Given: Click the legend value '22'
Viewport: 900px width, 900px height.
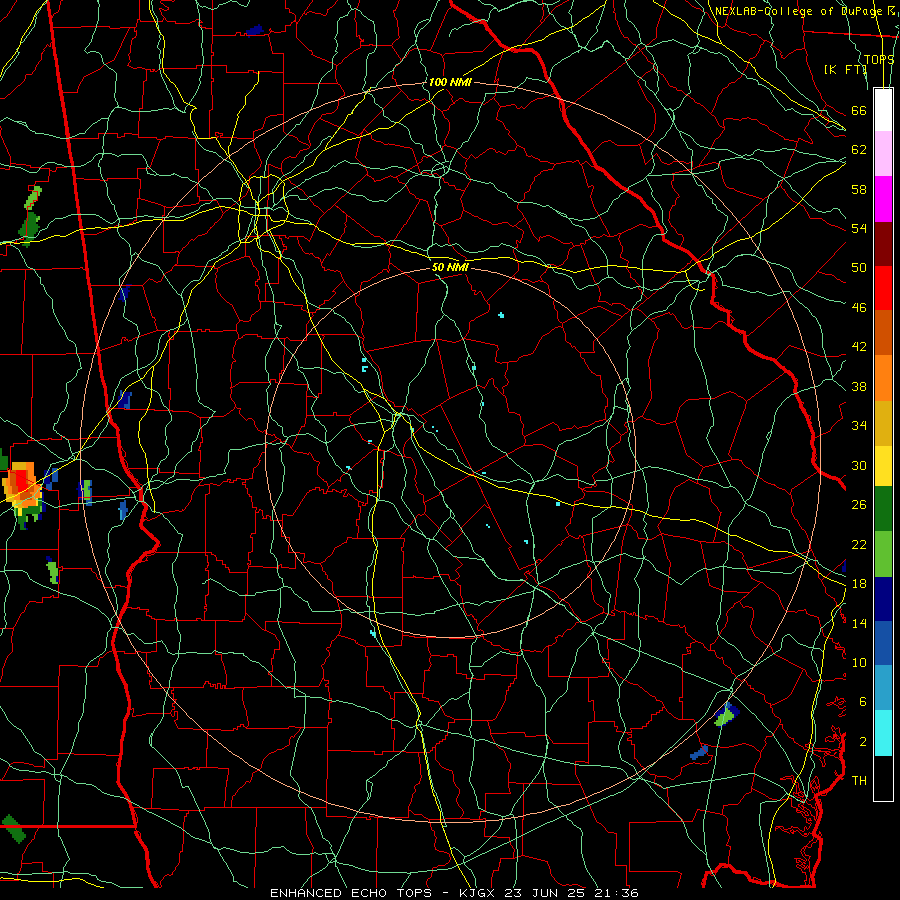Looking at the screenshot, I should (859, 544).
